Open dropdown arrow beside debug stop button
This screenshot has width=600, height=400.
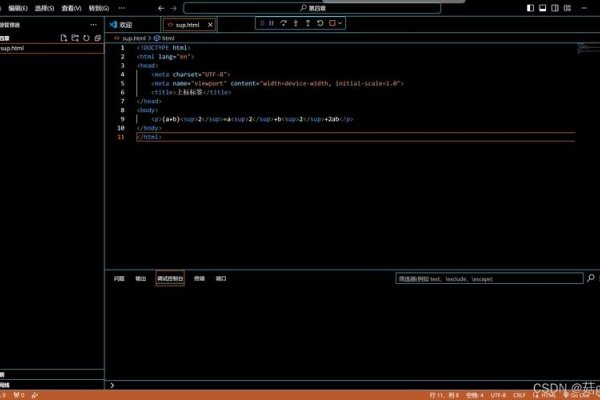341,22
